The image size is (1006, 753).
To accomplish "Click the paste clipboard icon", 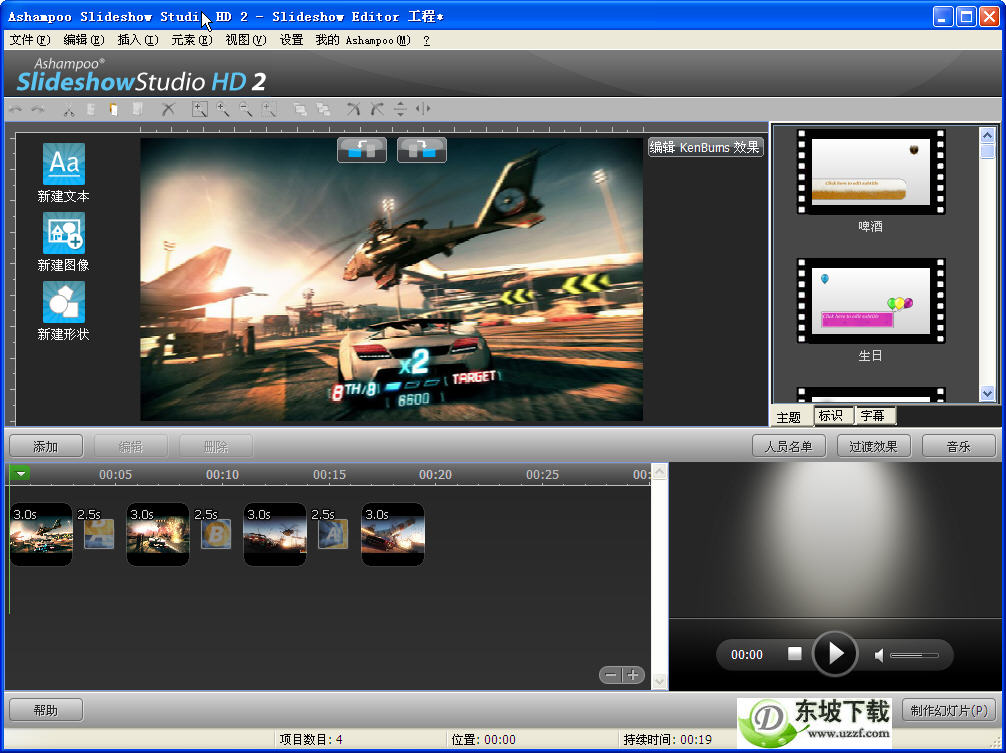I will (x=114, y=110).
